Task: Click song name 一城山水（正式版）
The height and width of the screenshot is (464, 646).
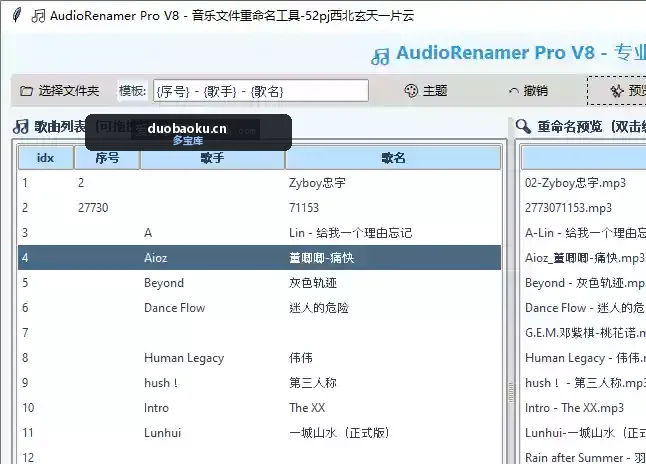Action: (339, 433)
